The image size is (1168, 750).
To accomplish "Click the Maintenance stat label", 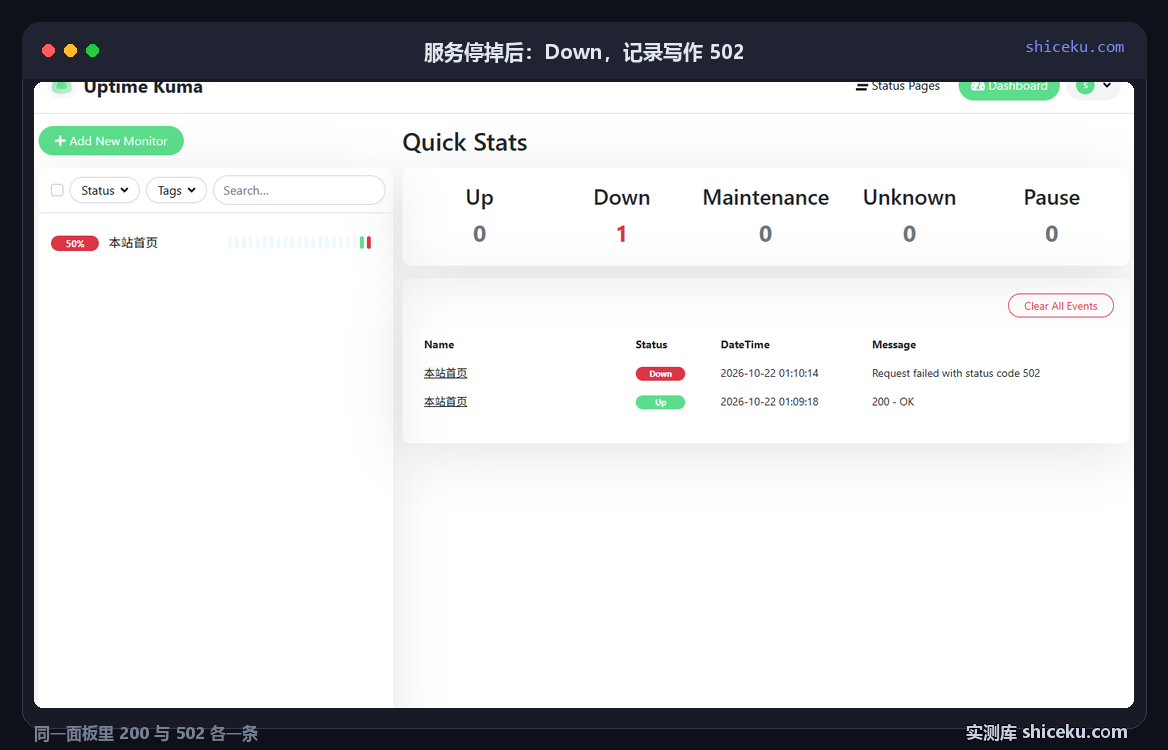I will click(x=766, y=197).
